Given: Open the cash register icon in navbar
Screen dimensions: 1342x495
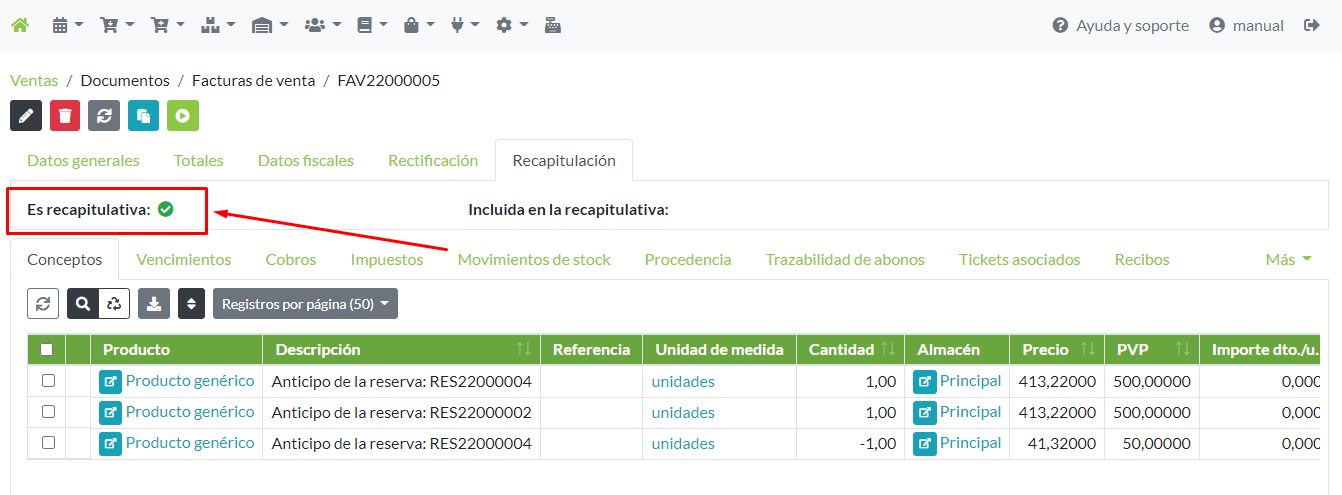Looking at the screenshot, I should [552, 25].
